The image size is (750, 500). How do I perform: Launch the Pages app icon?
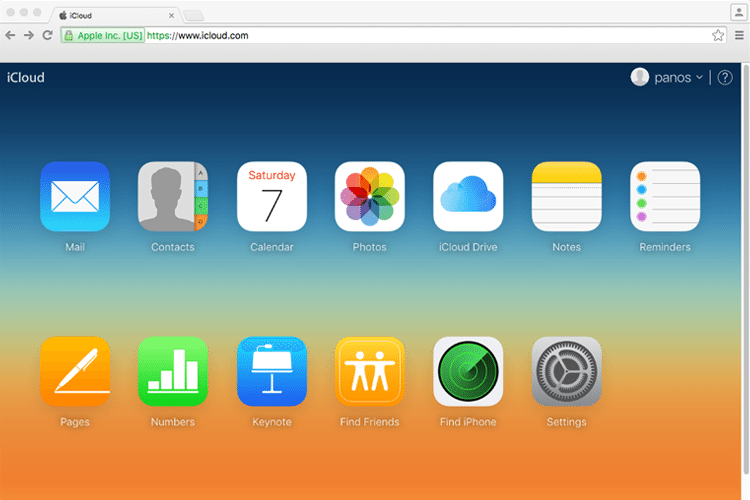75,371
